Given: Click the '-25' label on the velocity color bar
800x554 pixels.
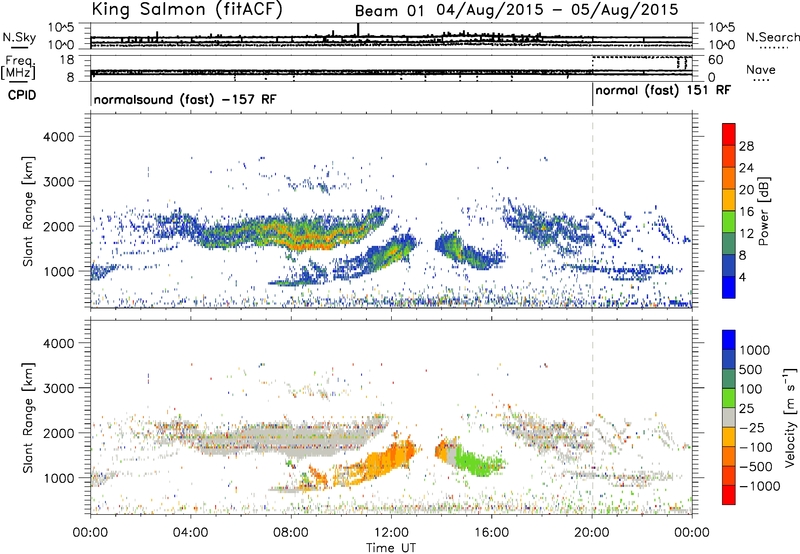Looking at the screenshot, I should pyautogui.click(x=751, y=428).
